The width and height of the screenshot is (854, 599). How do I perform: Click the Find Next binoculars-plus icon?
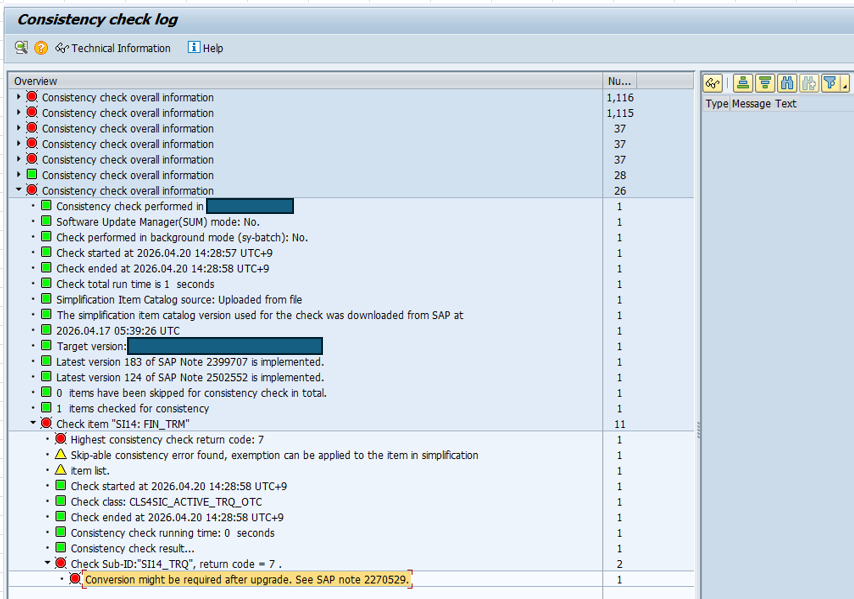point(809,83)
